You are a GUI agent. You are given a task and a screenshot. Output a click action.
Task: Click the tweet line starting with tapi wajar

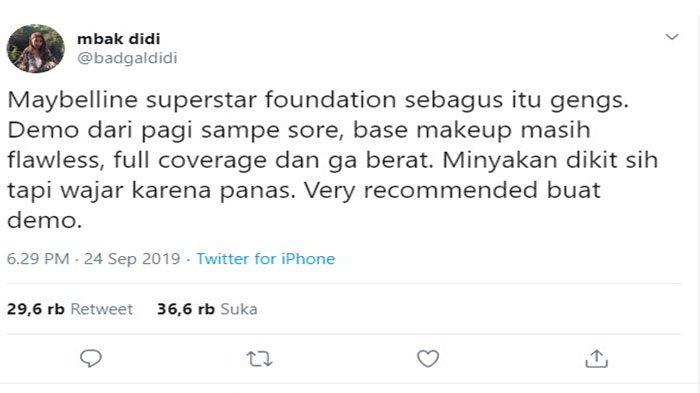tap(304, 191)
